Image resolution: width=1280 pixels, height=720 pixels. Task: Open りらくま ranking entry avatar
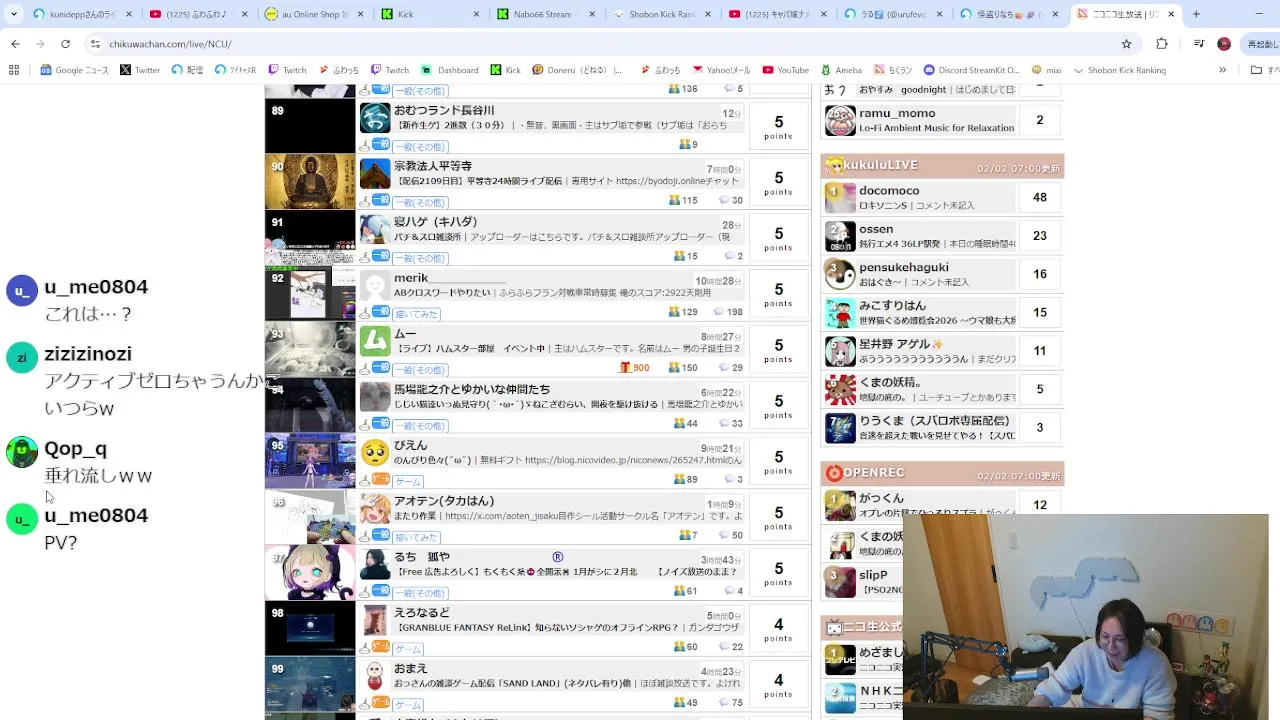coord(840,428)
